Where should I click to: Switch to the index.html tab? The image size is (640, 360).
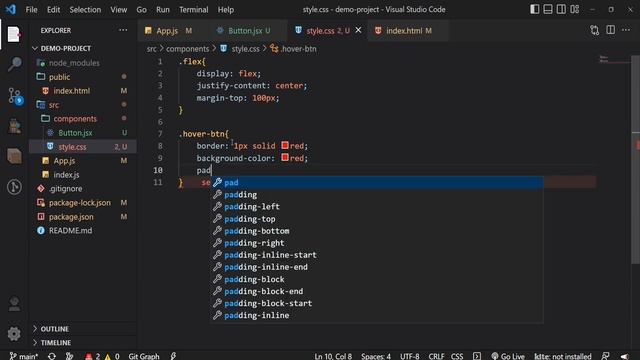408,31
